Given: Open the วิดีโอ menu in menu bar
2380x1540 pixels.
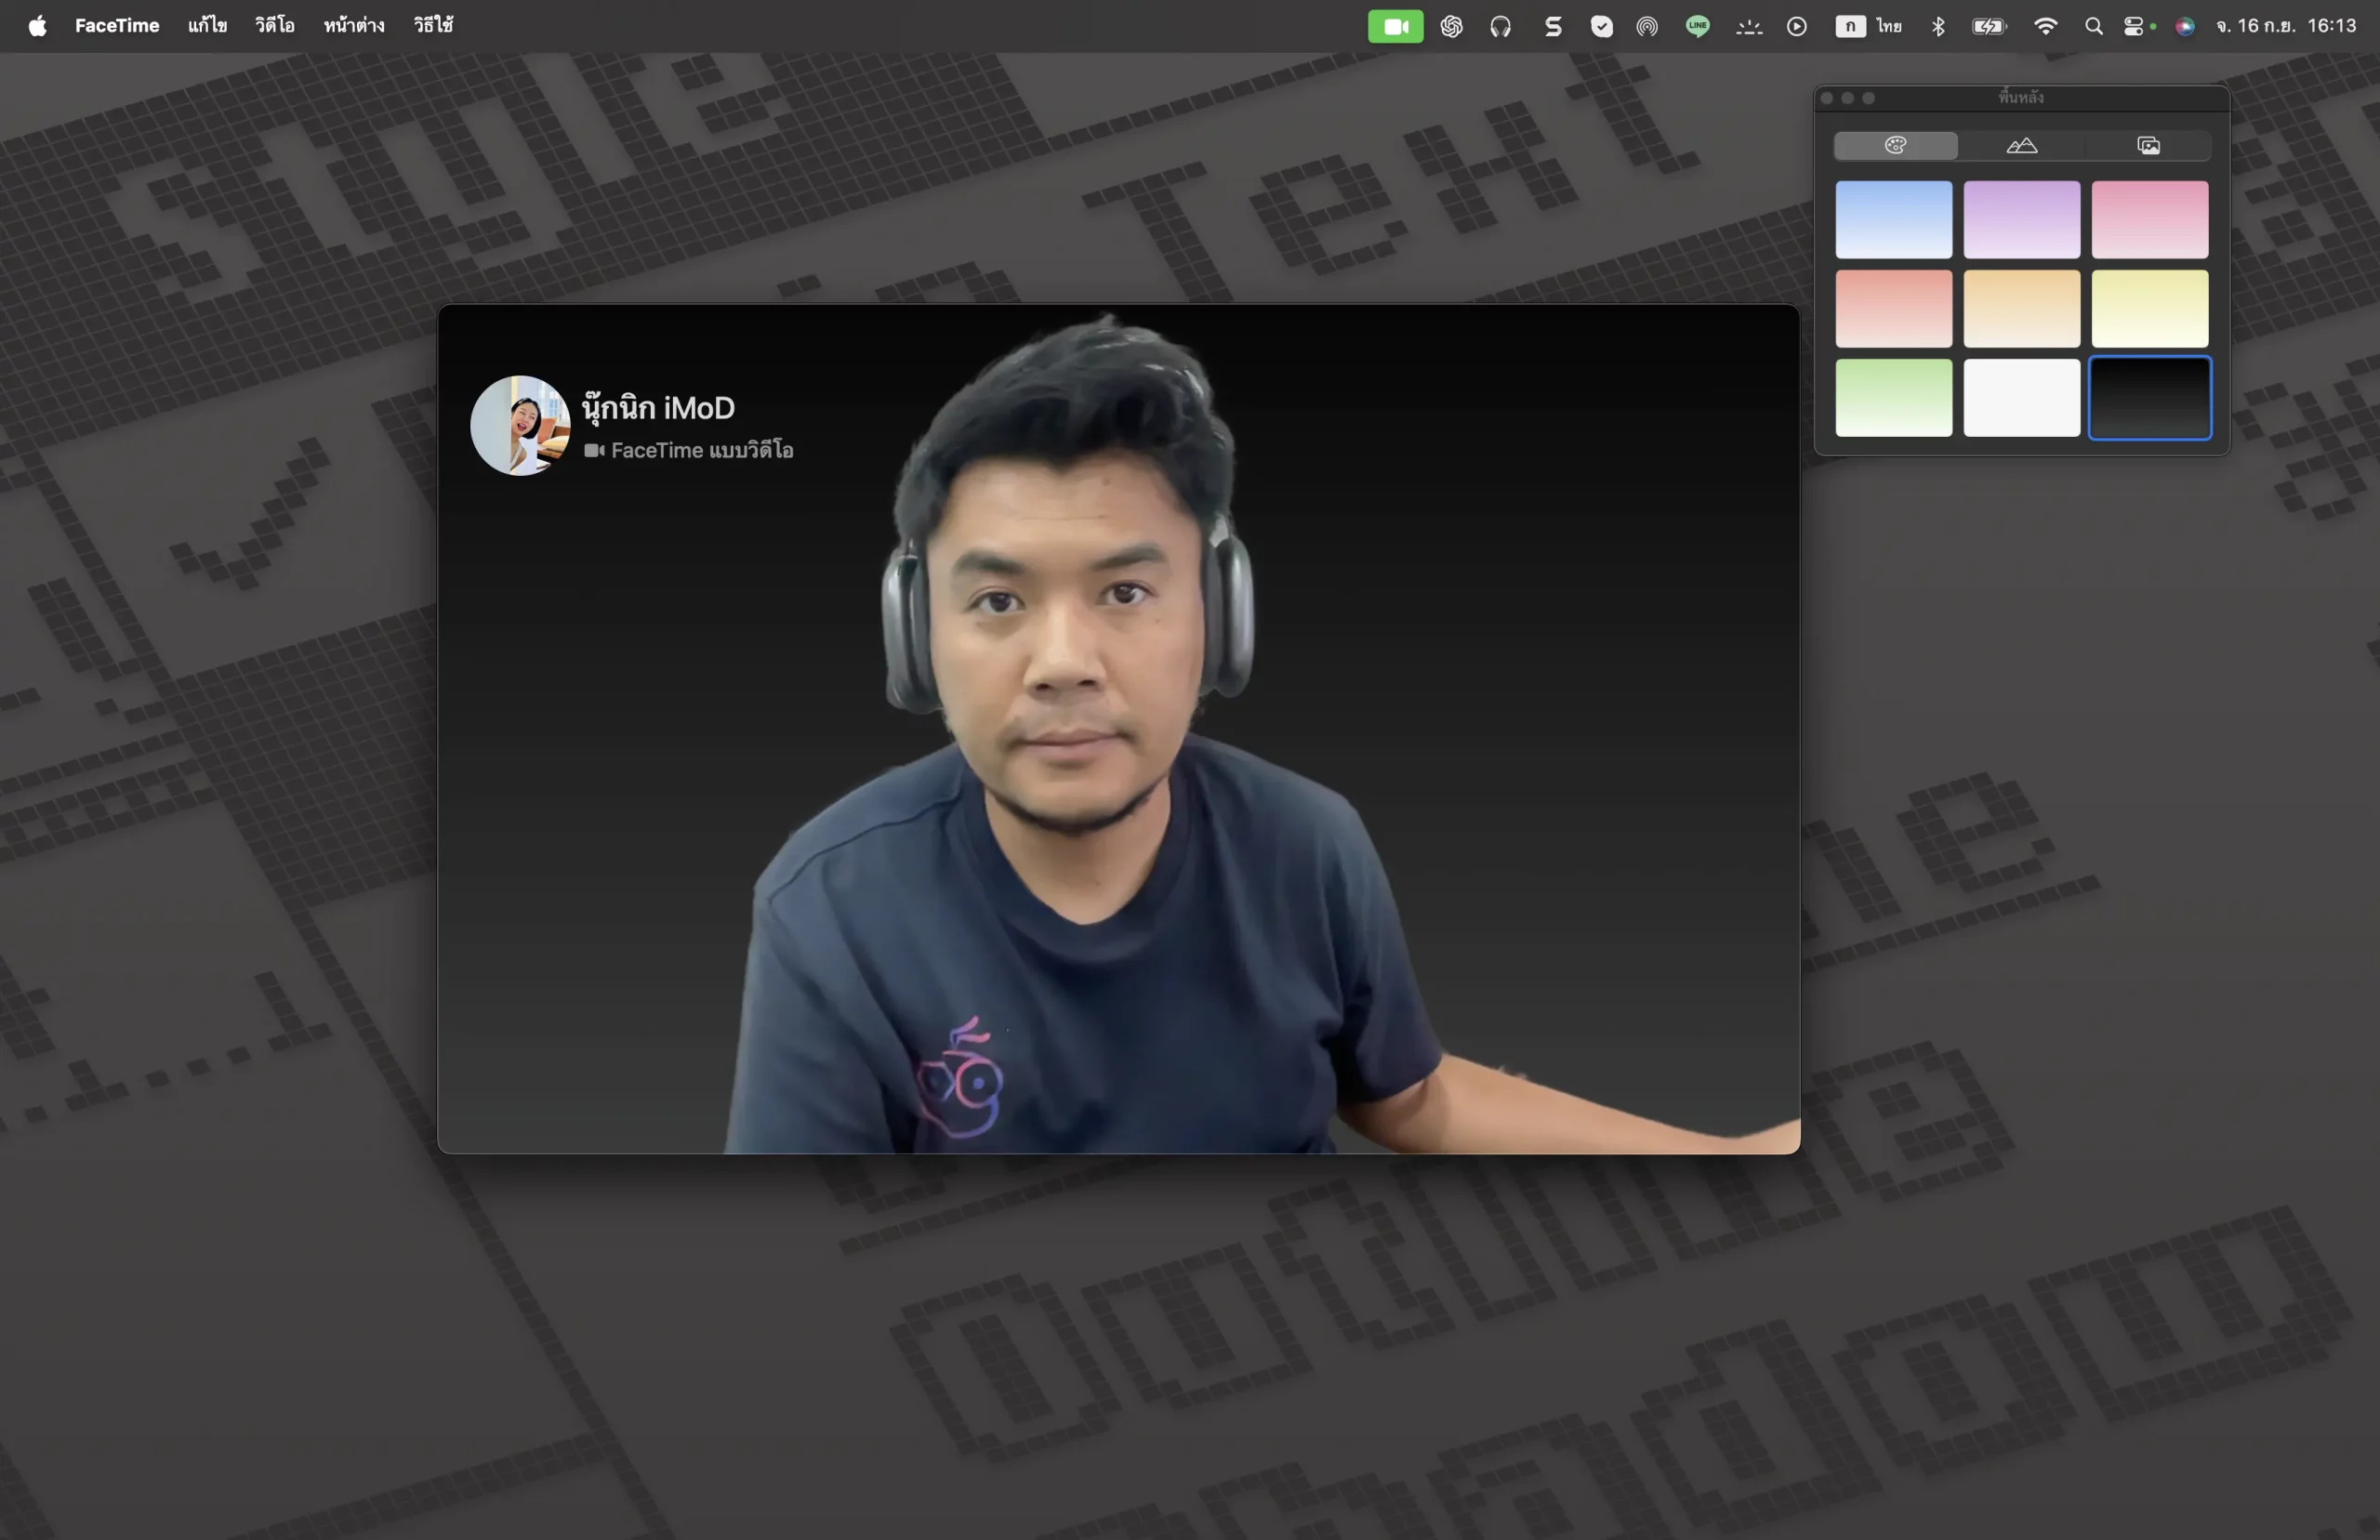Looking at the screenshot, I should click(x=274, y=26).
